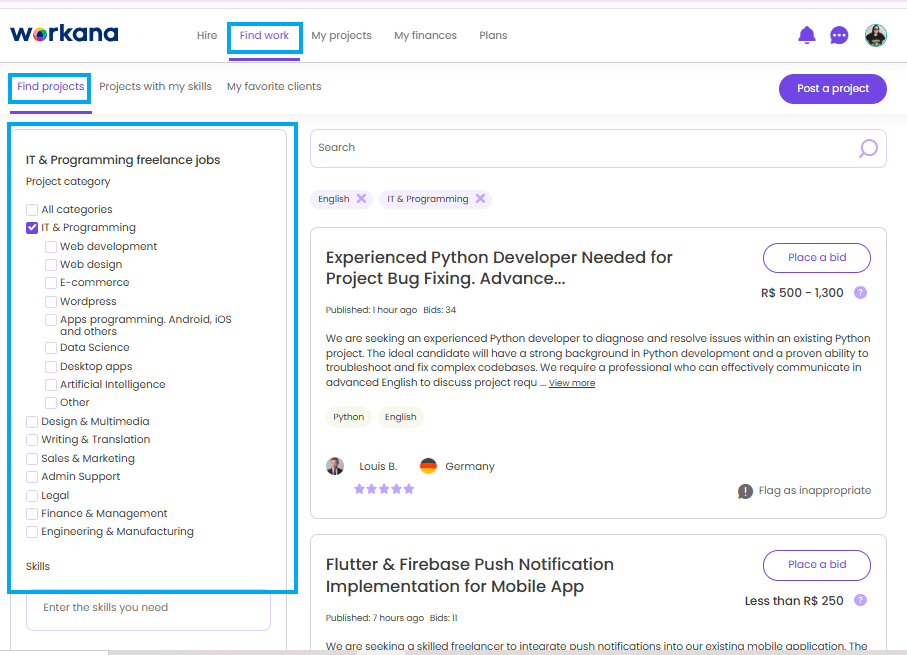Click the View more link
Viewport: 907px width, 655px height.
572,383
